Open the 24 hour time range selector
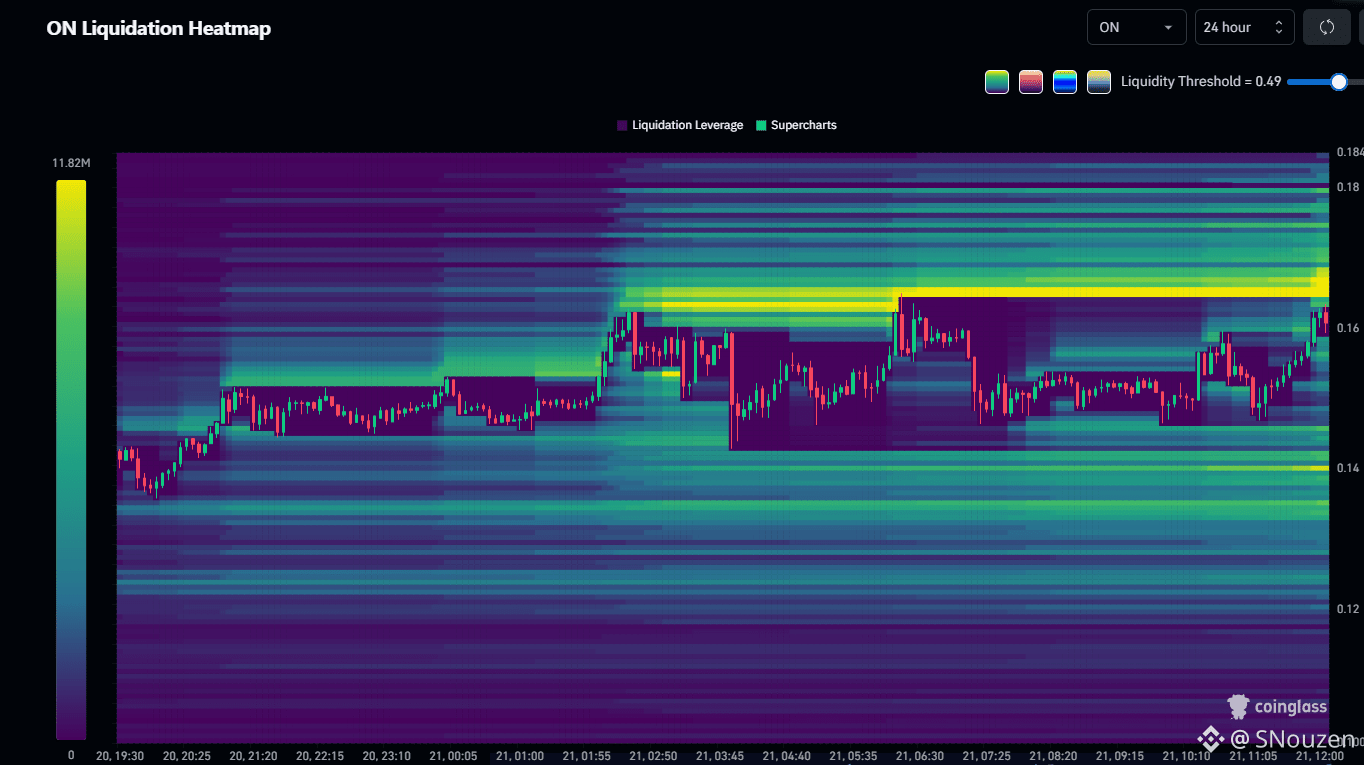Screen dimensions: 1364x765 pyautogui.click(x=1244, y=27)
